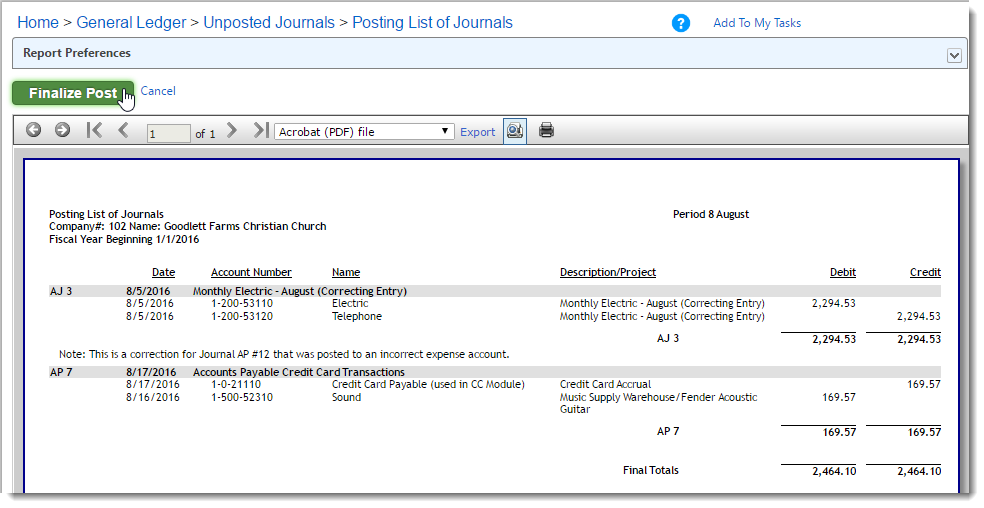Jump to the first report page
984x508 pixels.
[x=94, y=130]
